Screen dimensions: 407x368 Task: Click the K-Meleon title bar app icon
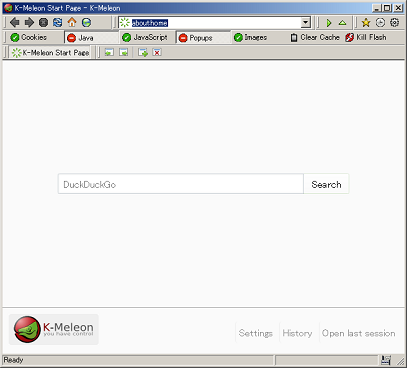coord(8,8)
